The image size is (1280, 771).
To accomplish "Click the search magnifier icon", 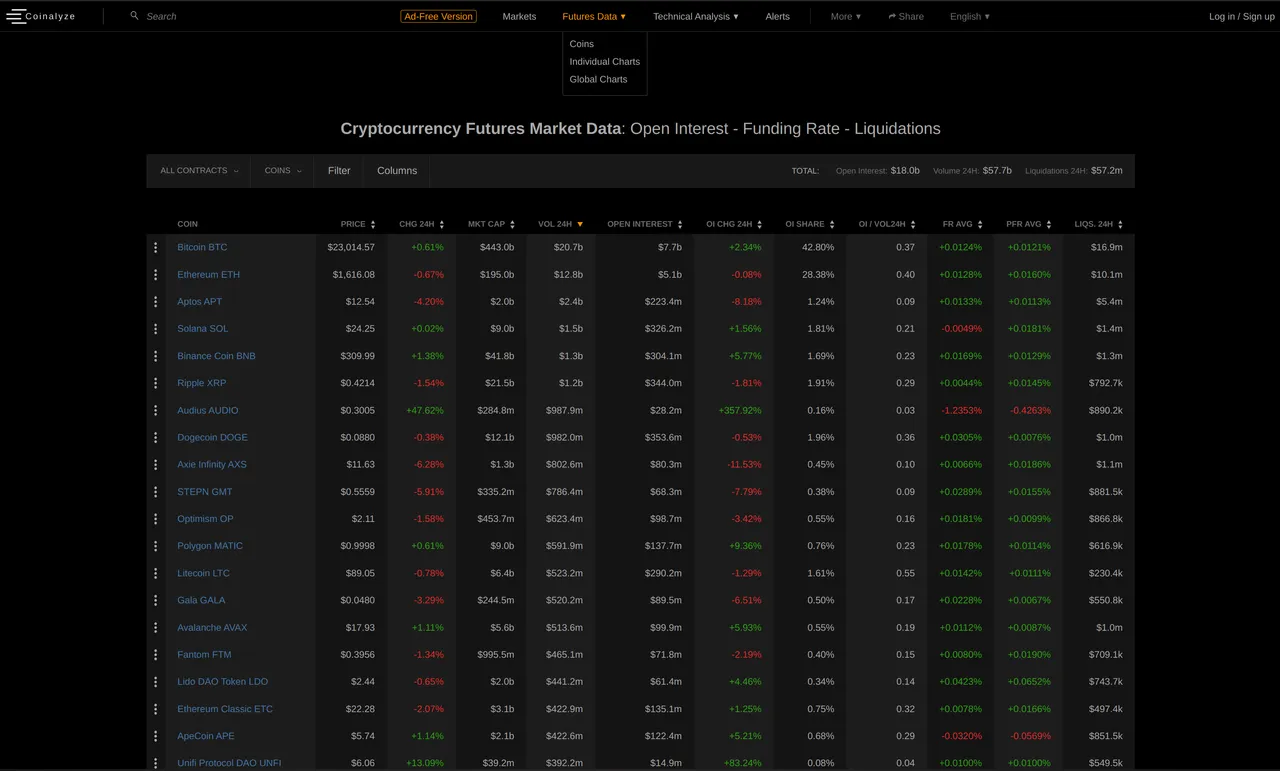I will click(134, 16).
